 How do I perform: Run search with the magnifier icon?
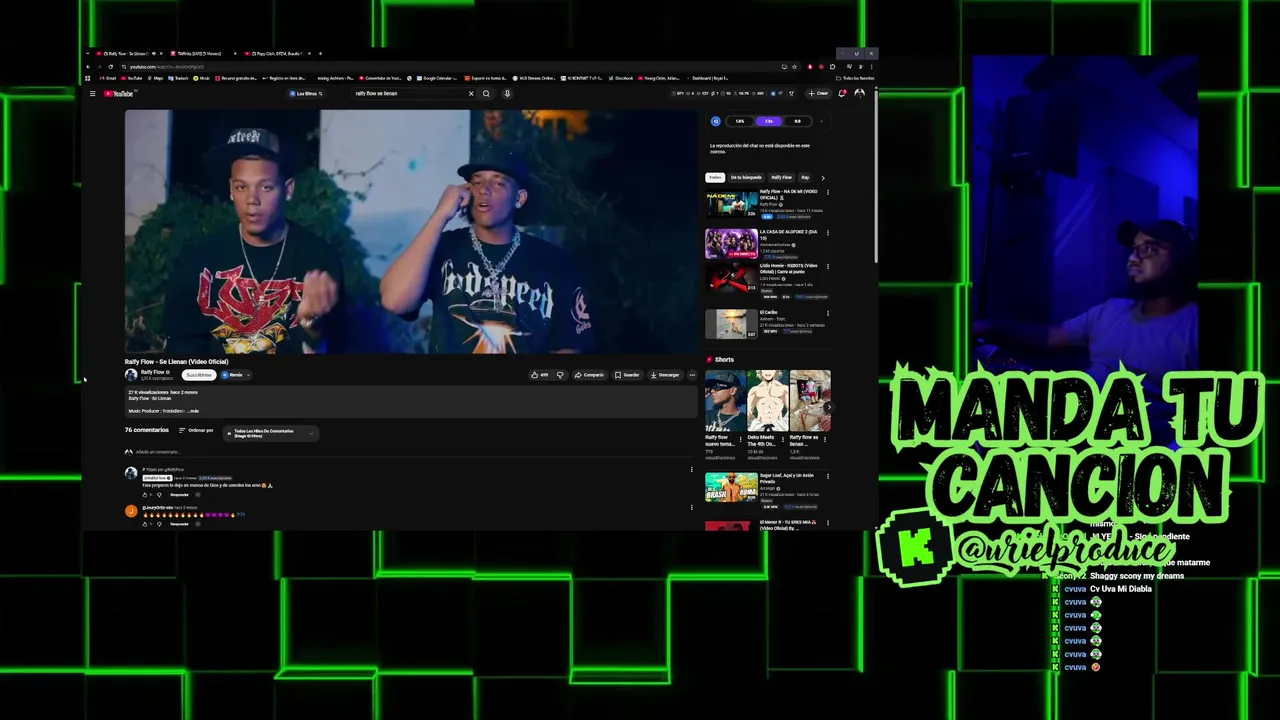click(486, 94)
